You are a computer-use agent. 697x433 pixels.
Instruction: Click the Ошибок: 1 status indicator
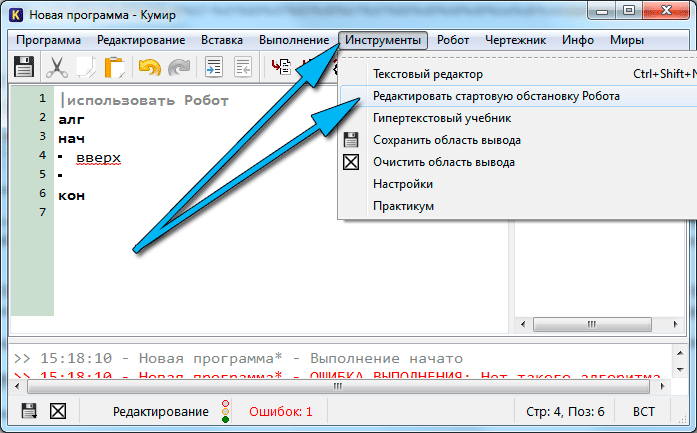click(280, 412)
